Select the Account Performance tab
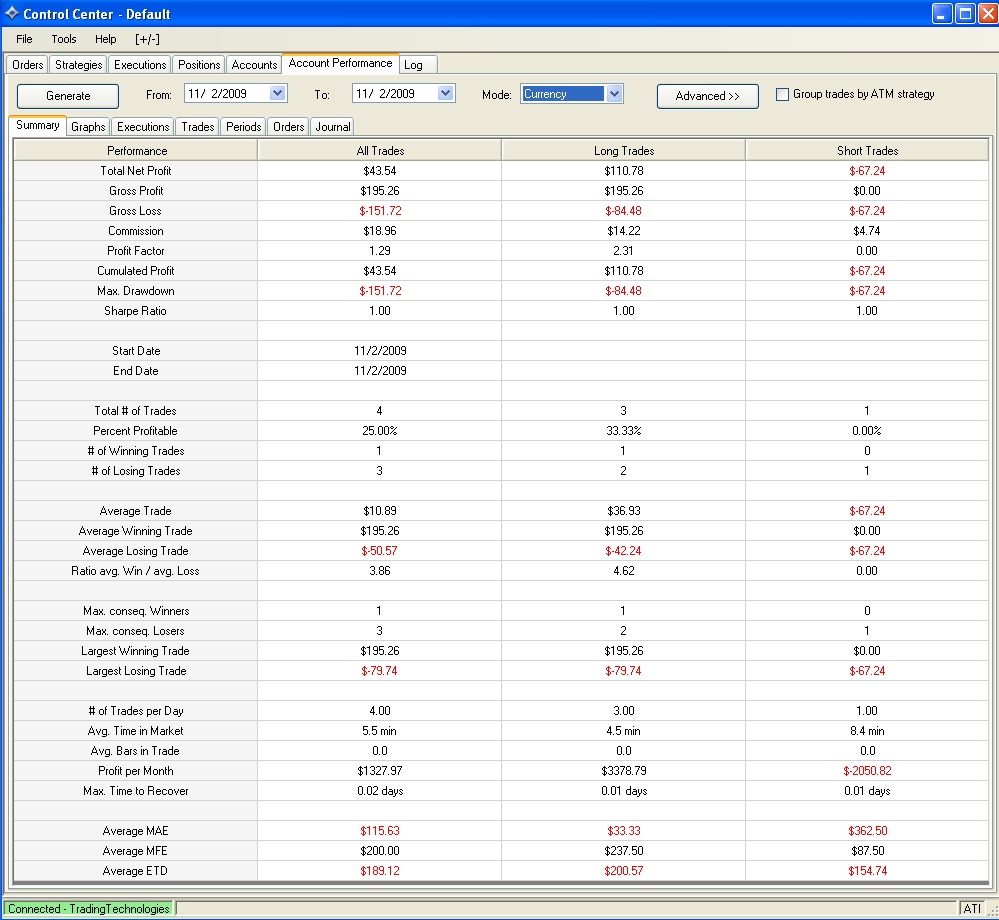Viewport: 999px width, 920px height. [x=340, y=63]
